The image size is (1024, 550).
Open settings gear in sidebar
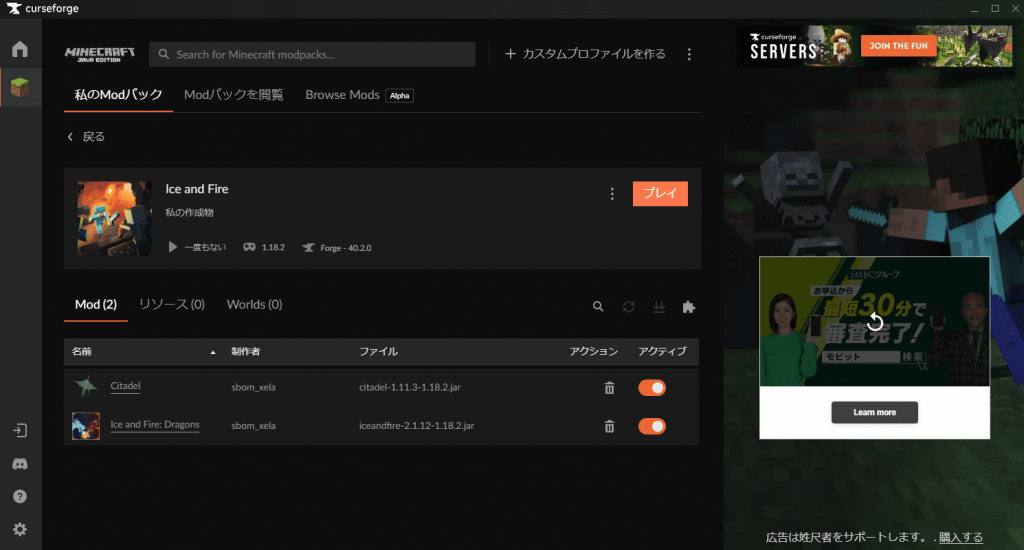[20, 529]
